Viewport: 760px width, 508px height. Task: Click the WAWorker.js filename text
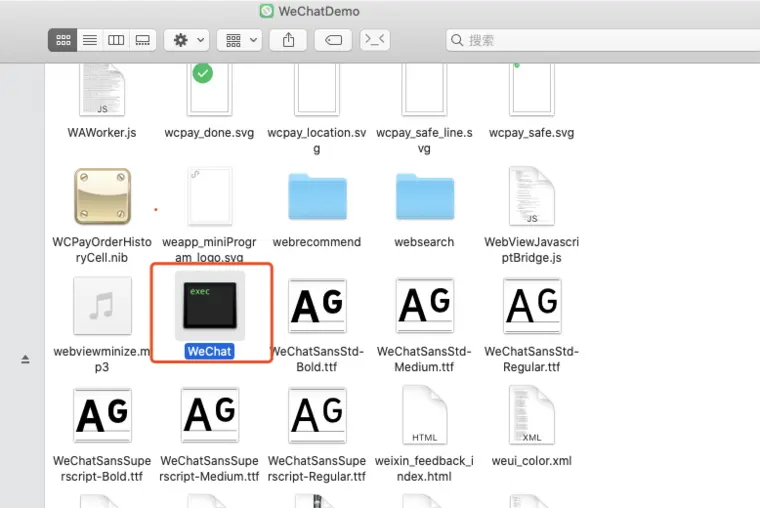coord(102,133)
